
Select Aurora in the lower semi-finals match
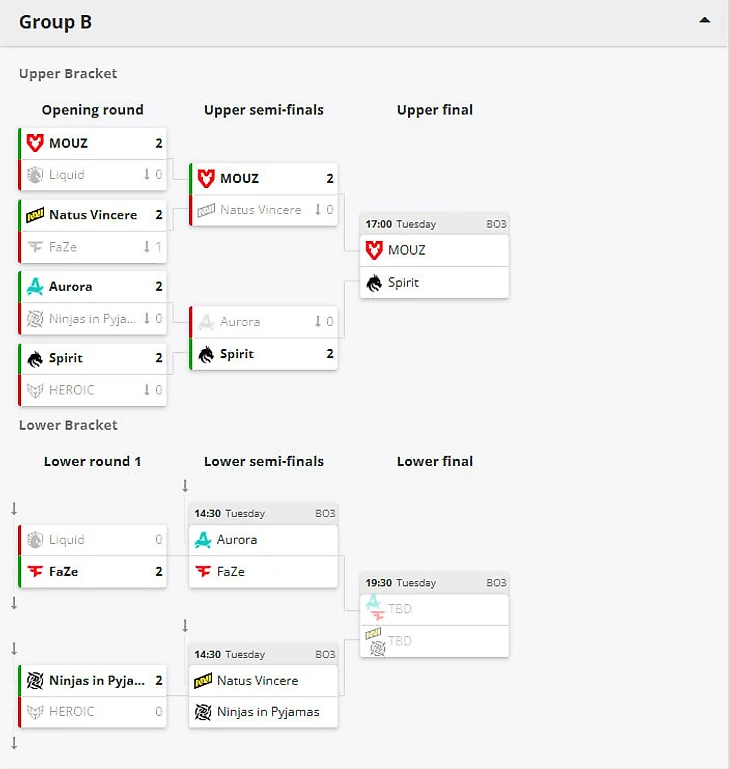tap(237, 540)
